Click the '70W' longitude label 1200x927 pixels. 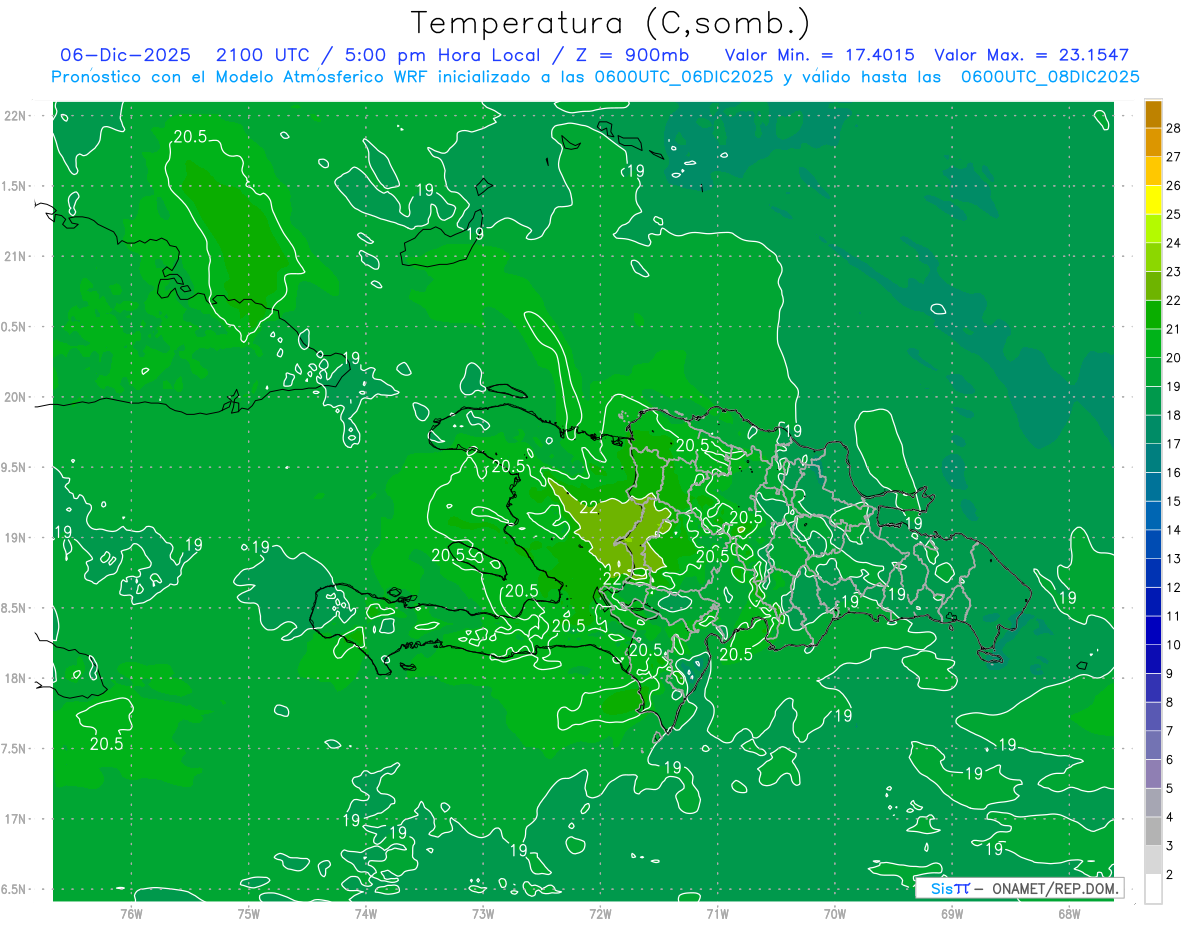pyautogui.click(x=835, y=913)
